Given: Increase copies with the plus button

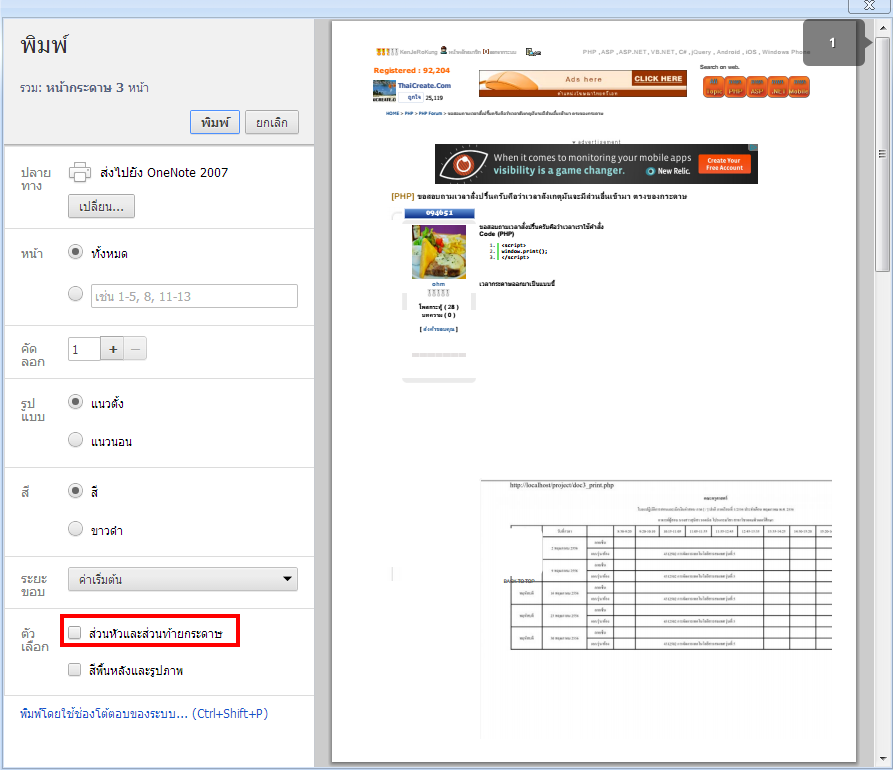Looking at the screenshot, I should 113,349.
